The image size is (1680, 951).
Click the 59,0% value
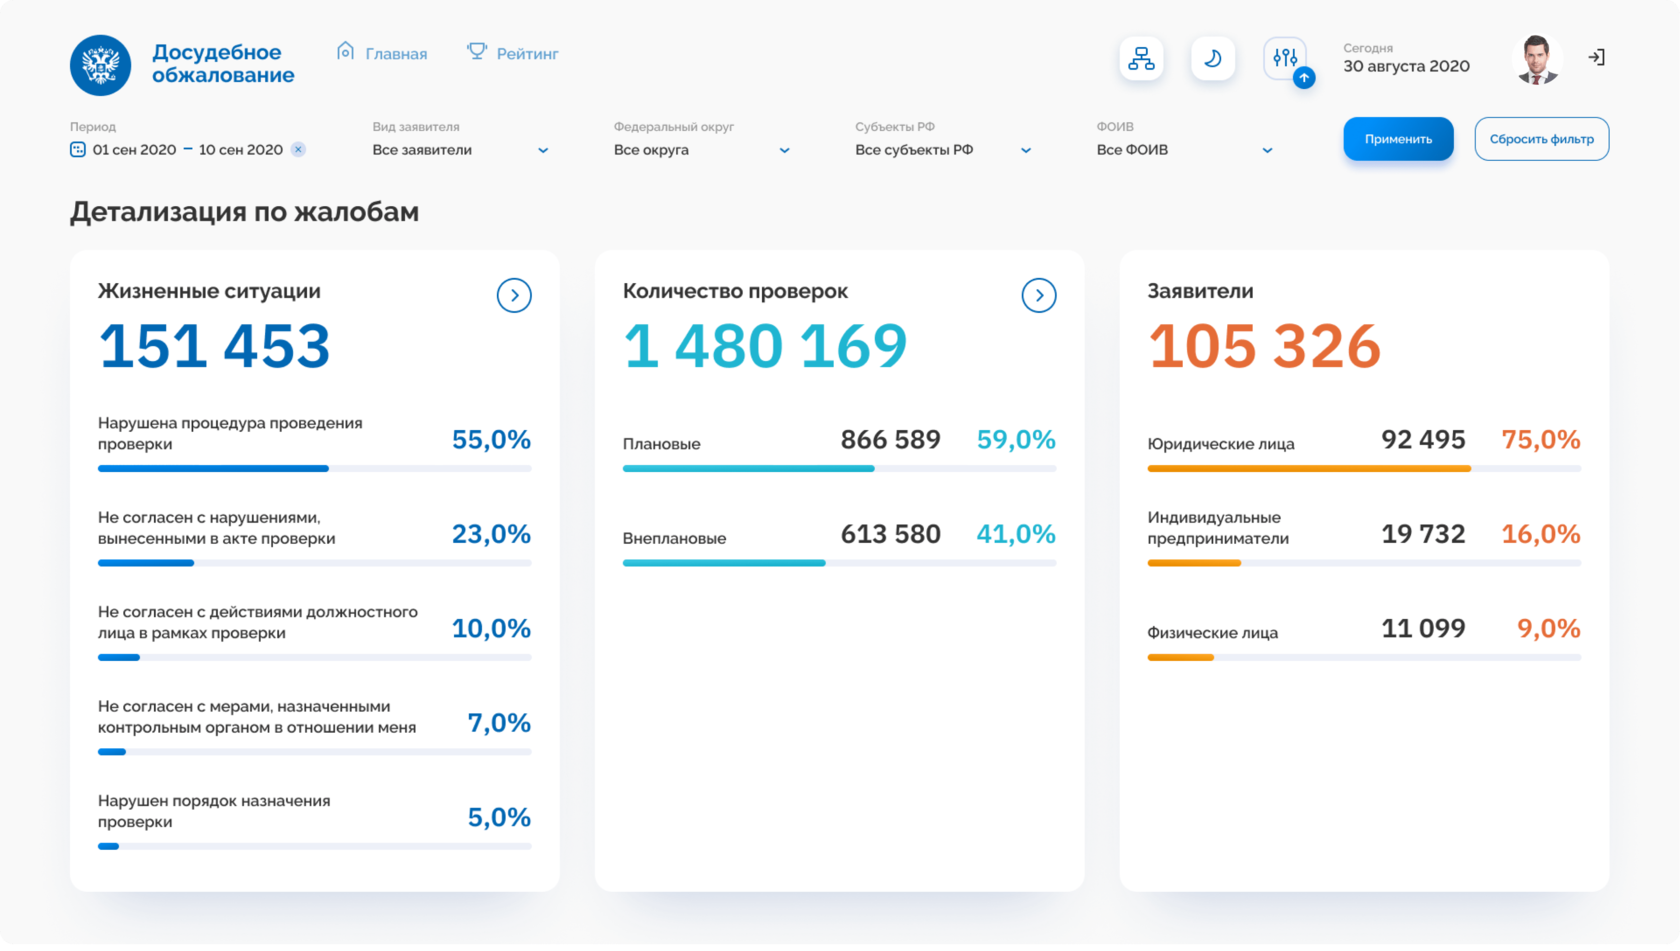pyautogui.click(x=1016, y=440)
